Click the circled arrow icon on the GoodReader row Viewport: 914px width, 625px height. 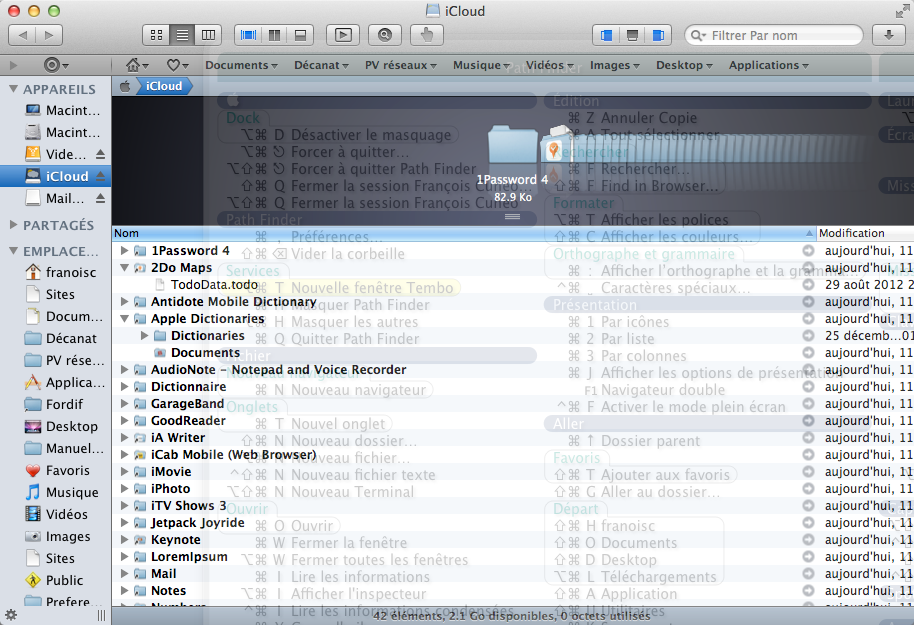click(808, 421)
